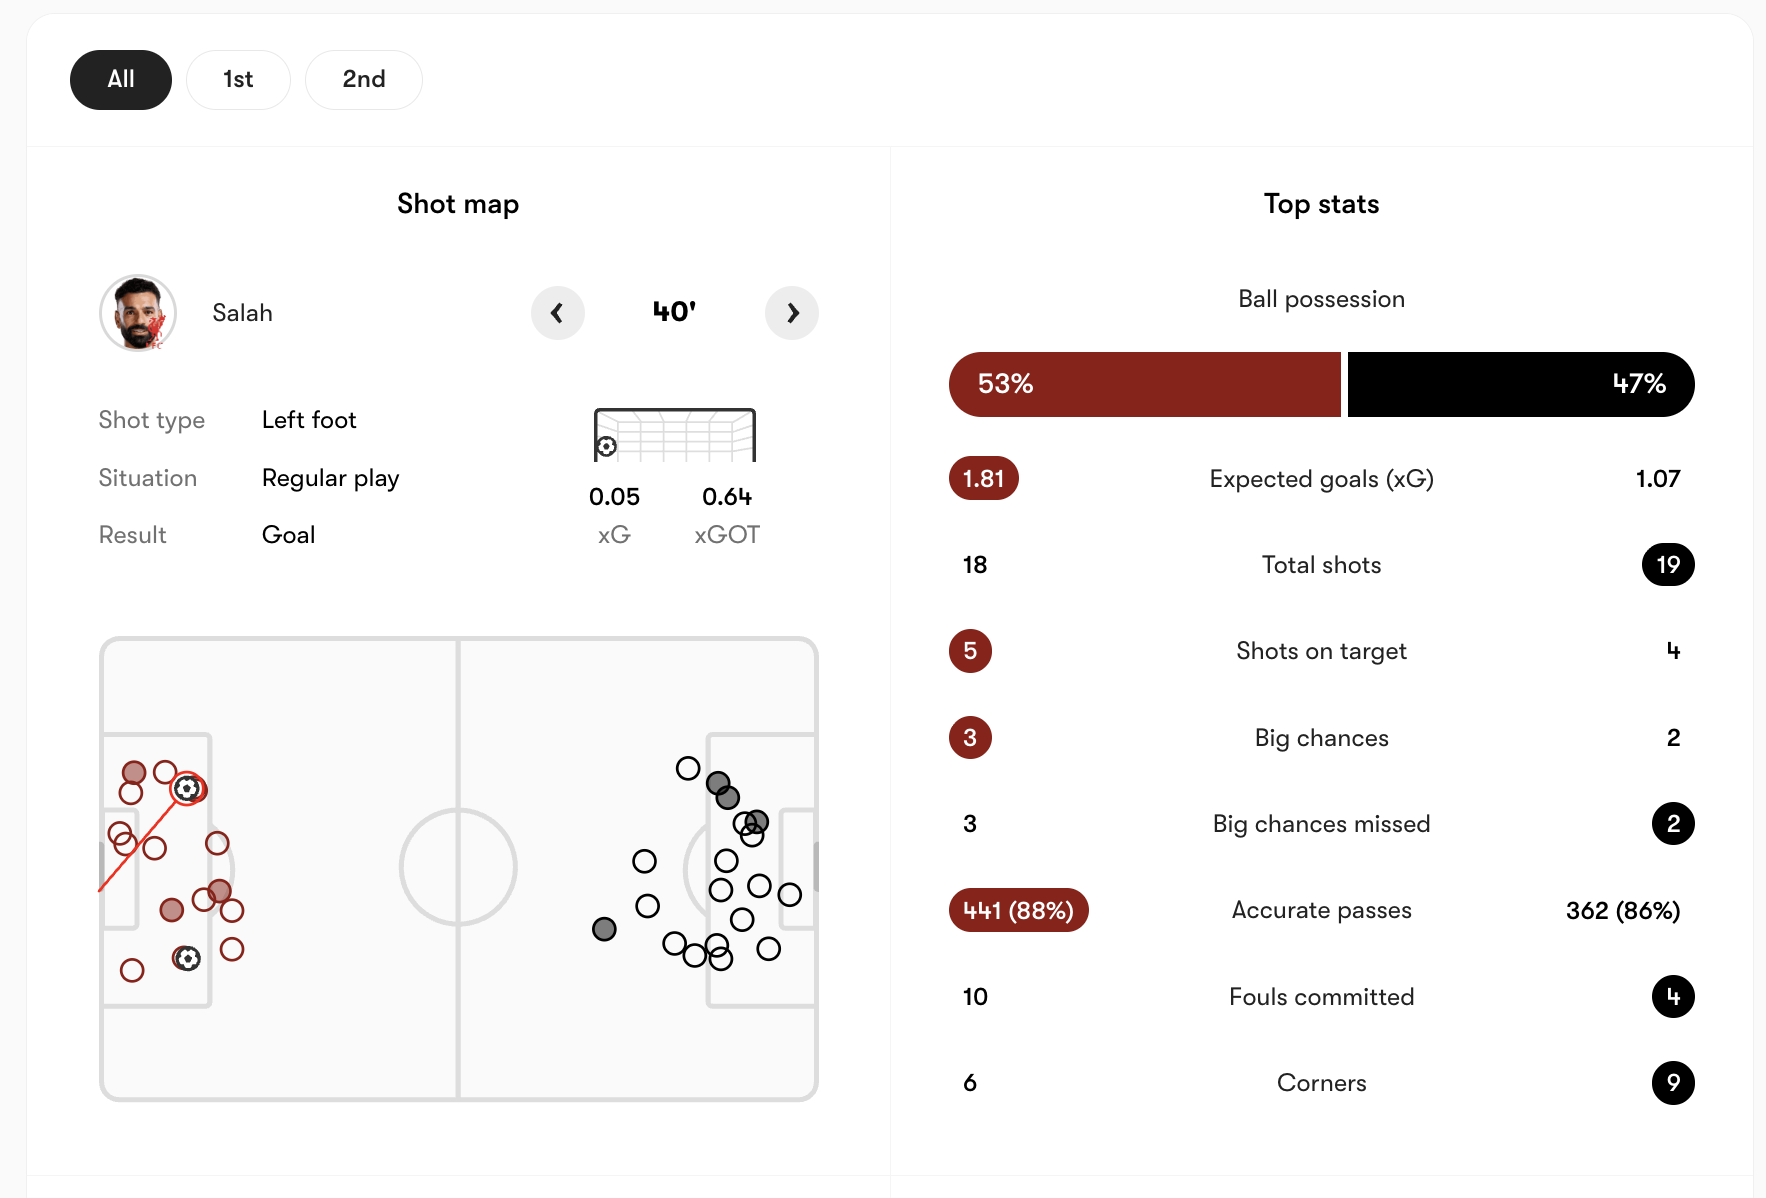Screen dimensions: 1766x1198
Task: Select the highlighted Salah goal marker on pitch
Action: point(187,789)
